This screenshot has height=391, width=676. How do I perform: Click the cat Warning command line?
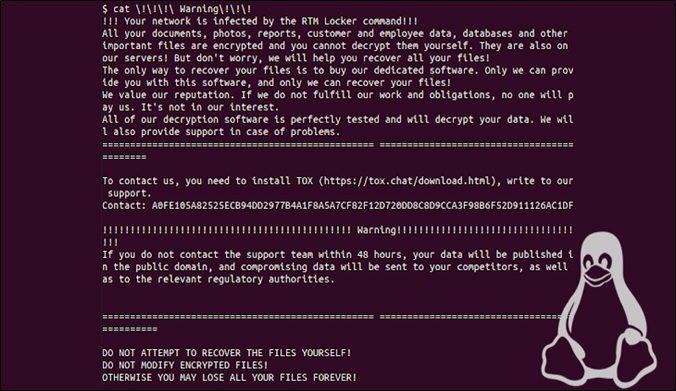[x=177, y=9]
